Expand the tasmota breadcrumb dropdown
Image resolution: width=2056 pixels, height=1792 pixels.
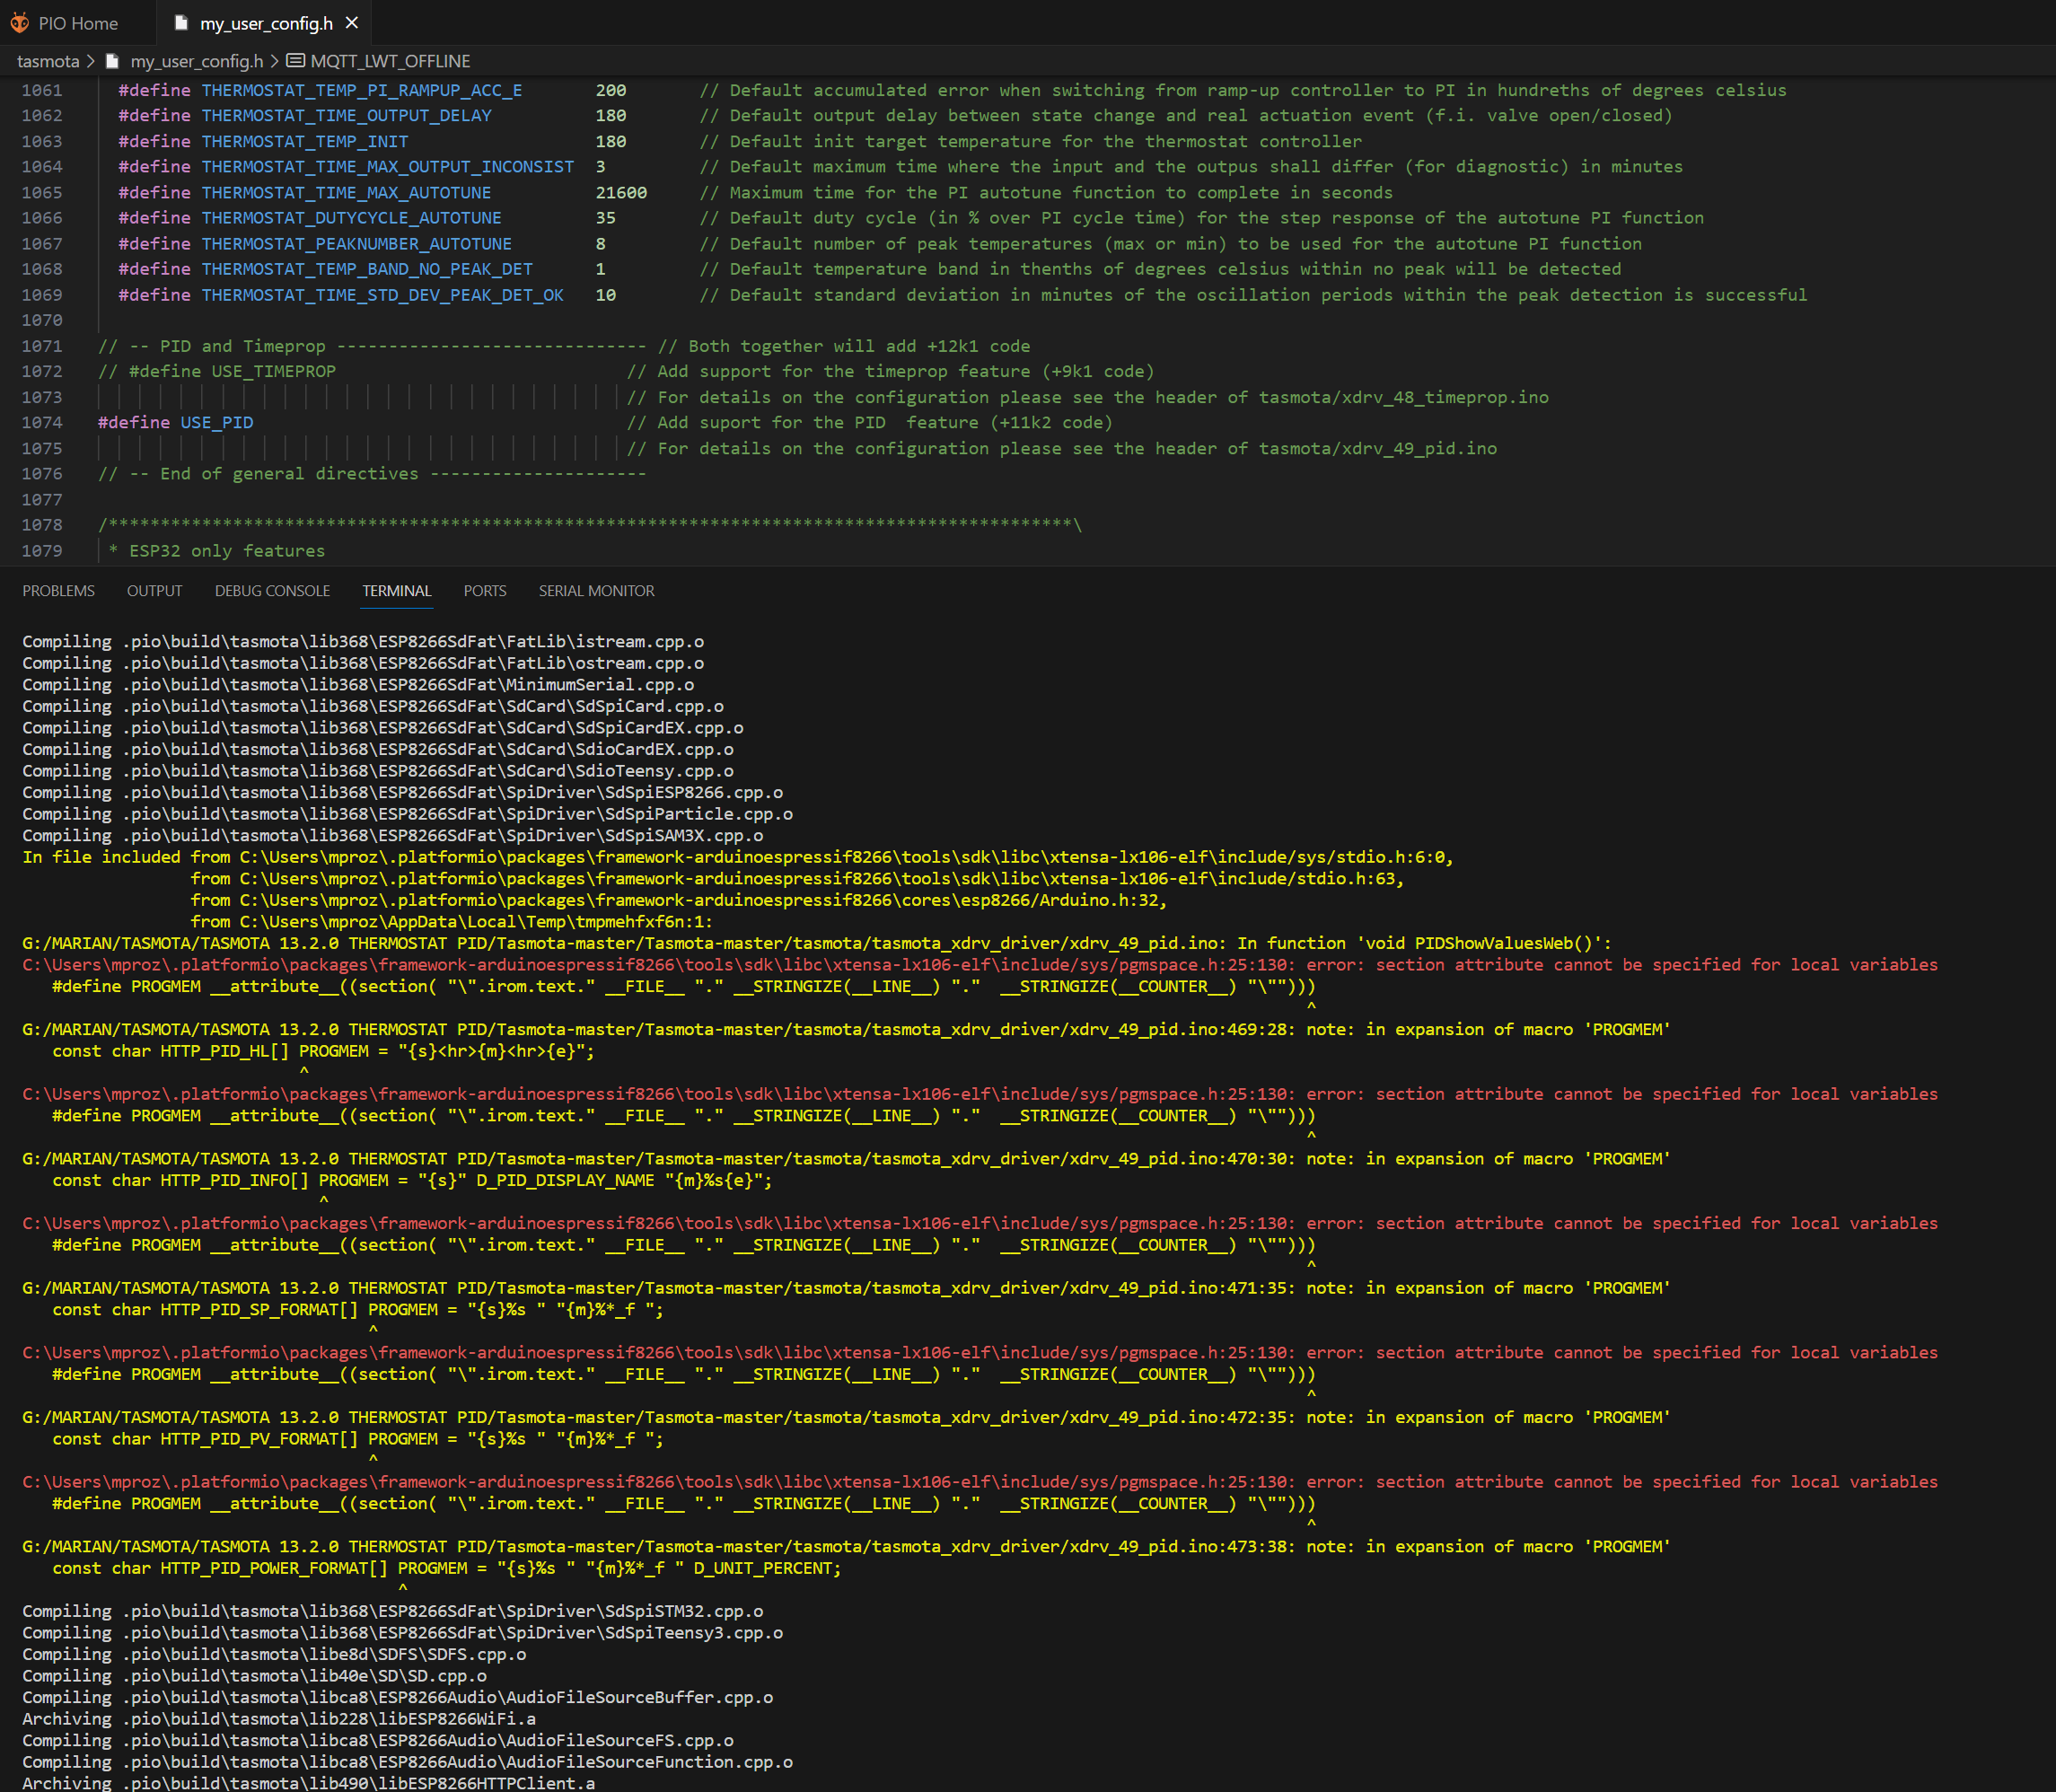tap(49, 60)
